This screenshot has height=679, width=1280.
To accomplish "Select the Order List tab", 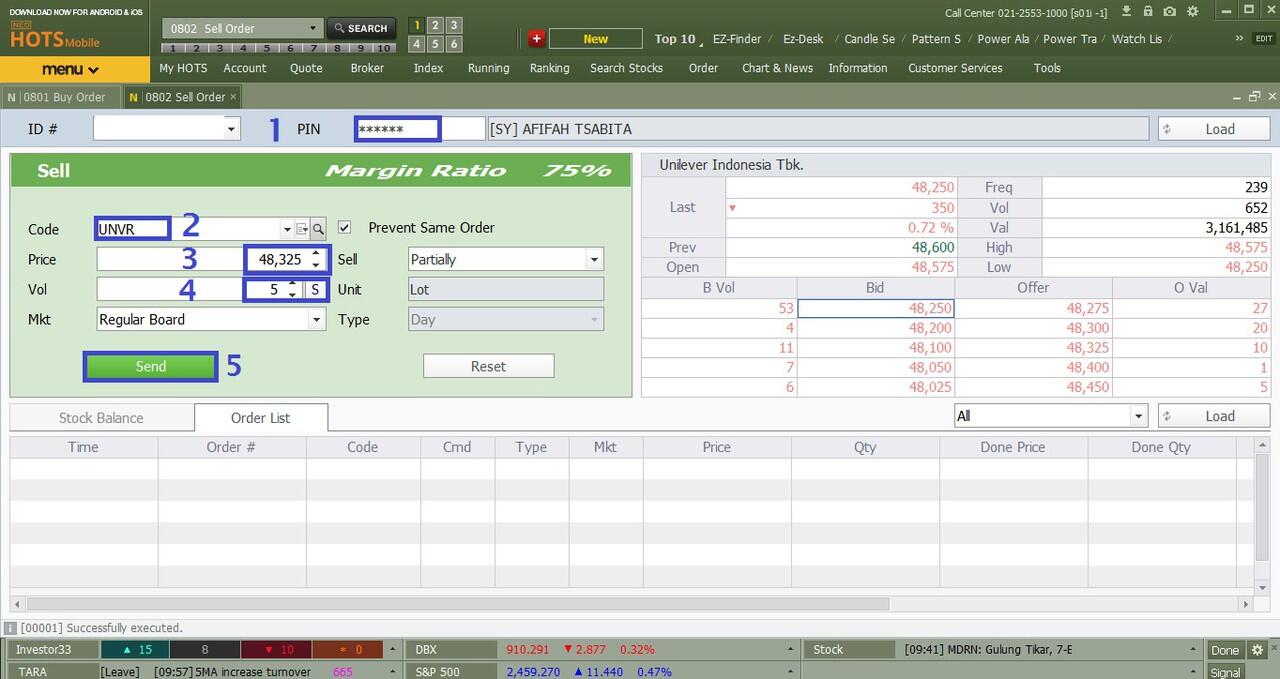I will pyautogui.click(x=261, y=418).
